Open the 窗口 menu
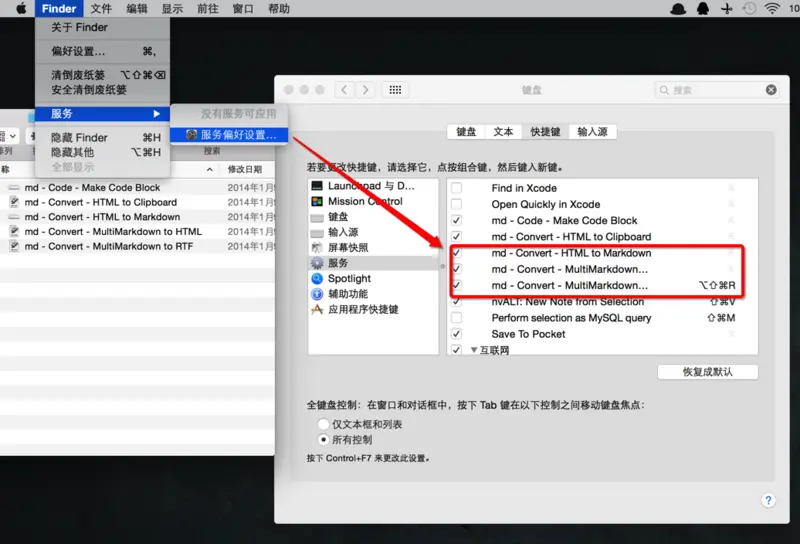 click(243, 9)
